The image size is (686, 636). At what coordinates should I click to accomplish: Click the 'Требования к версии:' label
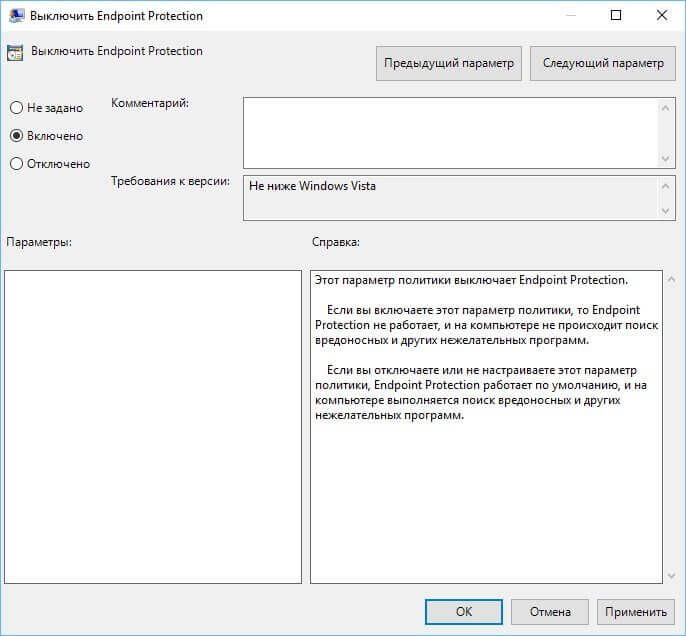[171, 181]
